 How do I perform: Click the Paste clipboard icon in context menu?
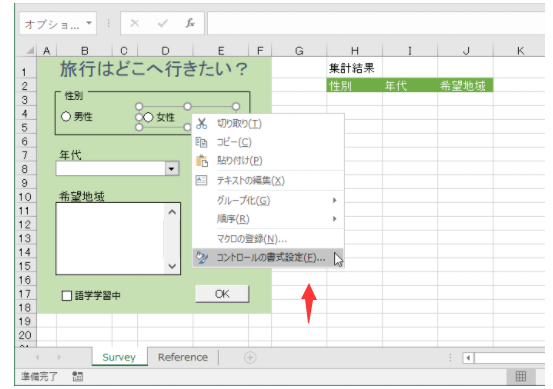201,161
